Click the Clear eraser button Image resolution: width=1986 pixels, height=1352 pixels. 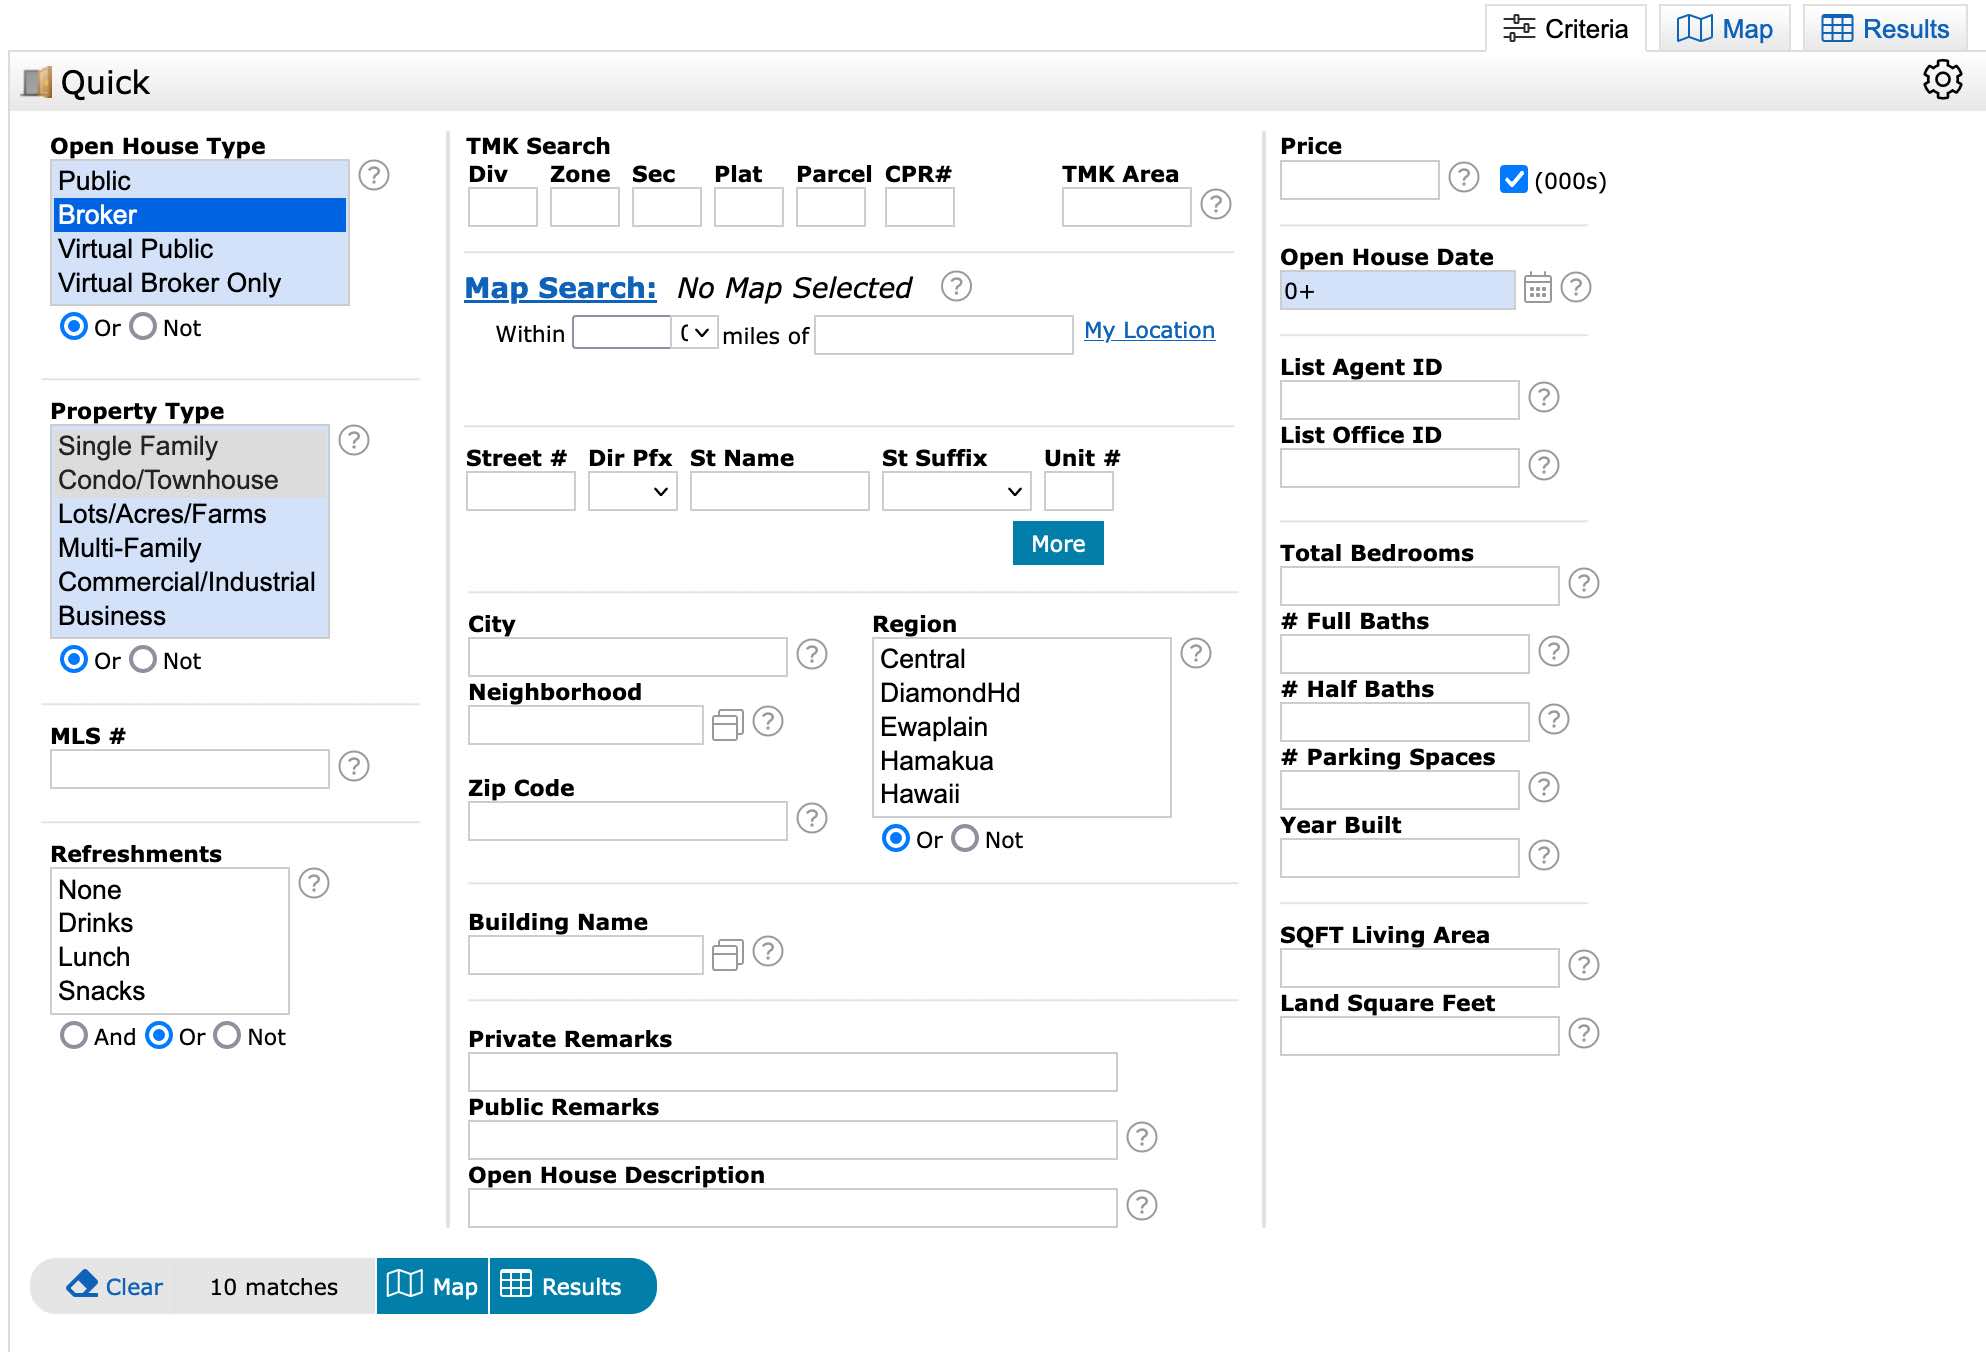point(114,1286)
